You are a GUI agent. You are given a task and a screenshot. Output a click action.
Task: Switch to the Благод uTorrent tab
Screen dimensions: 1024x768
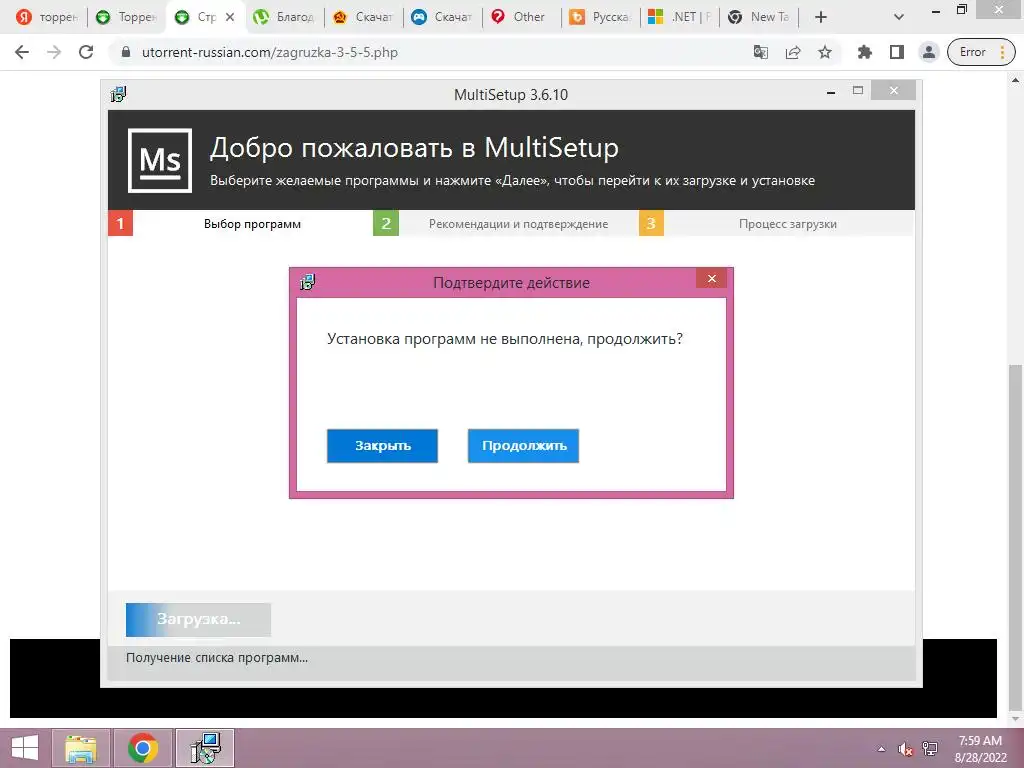pos(284,17)
